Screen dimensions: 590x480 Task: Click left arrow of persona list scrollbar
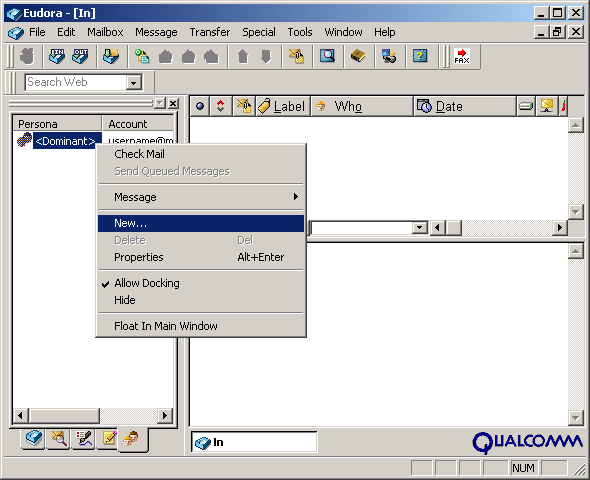(x=20, y=416)
